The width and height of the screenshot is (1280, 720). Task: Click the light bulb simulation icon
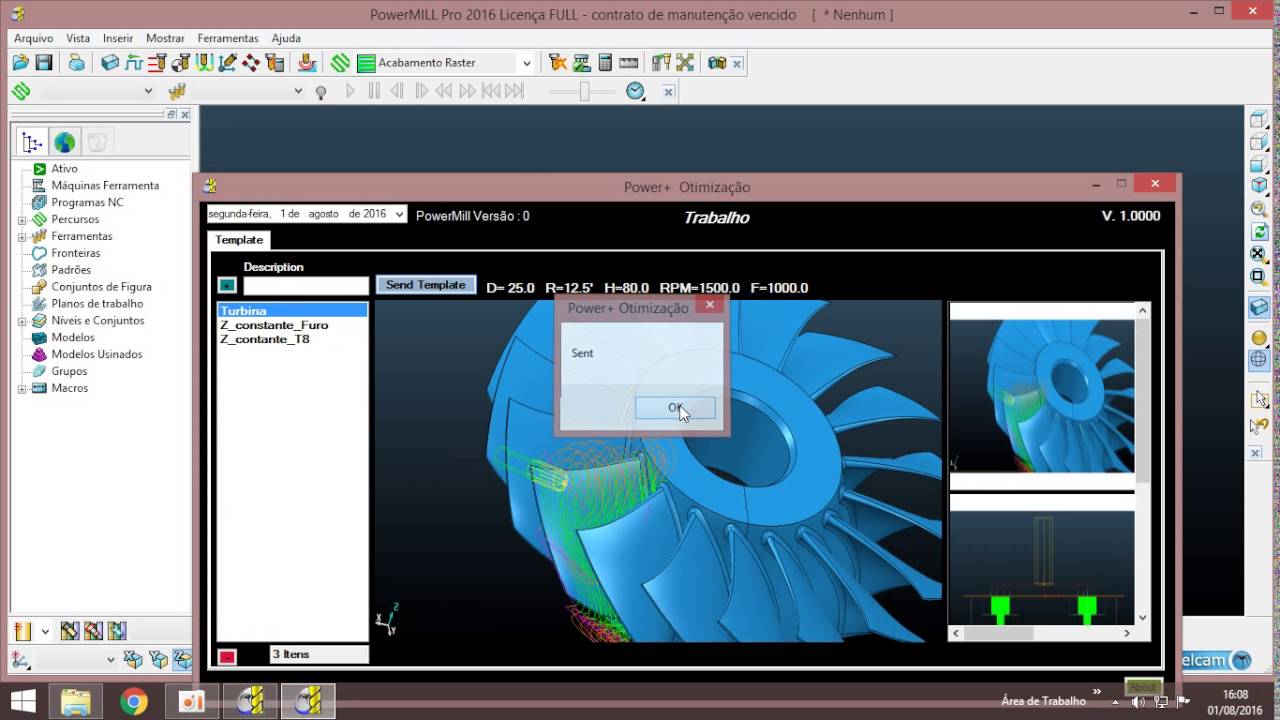pyautogui.click(x=321, y=92)
